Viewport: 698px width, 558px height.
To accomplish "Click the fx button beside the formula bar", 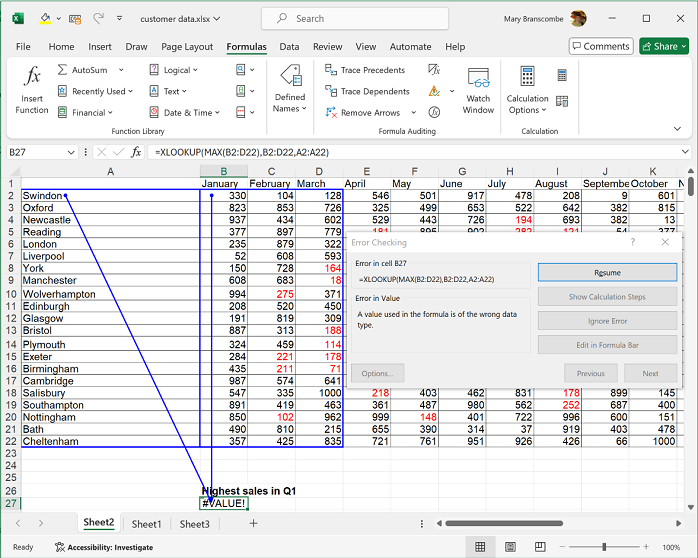I will (x=136, y=152).
